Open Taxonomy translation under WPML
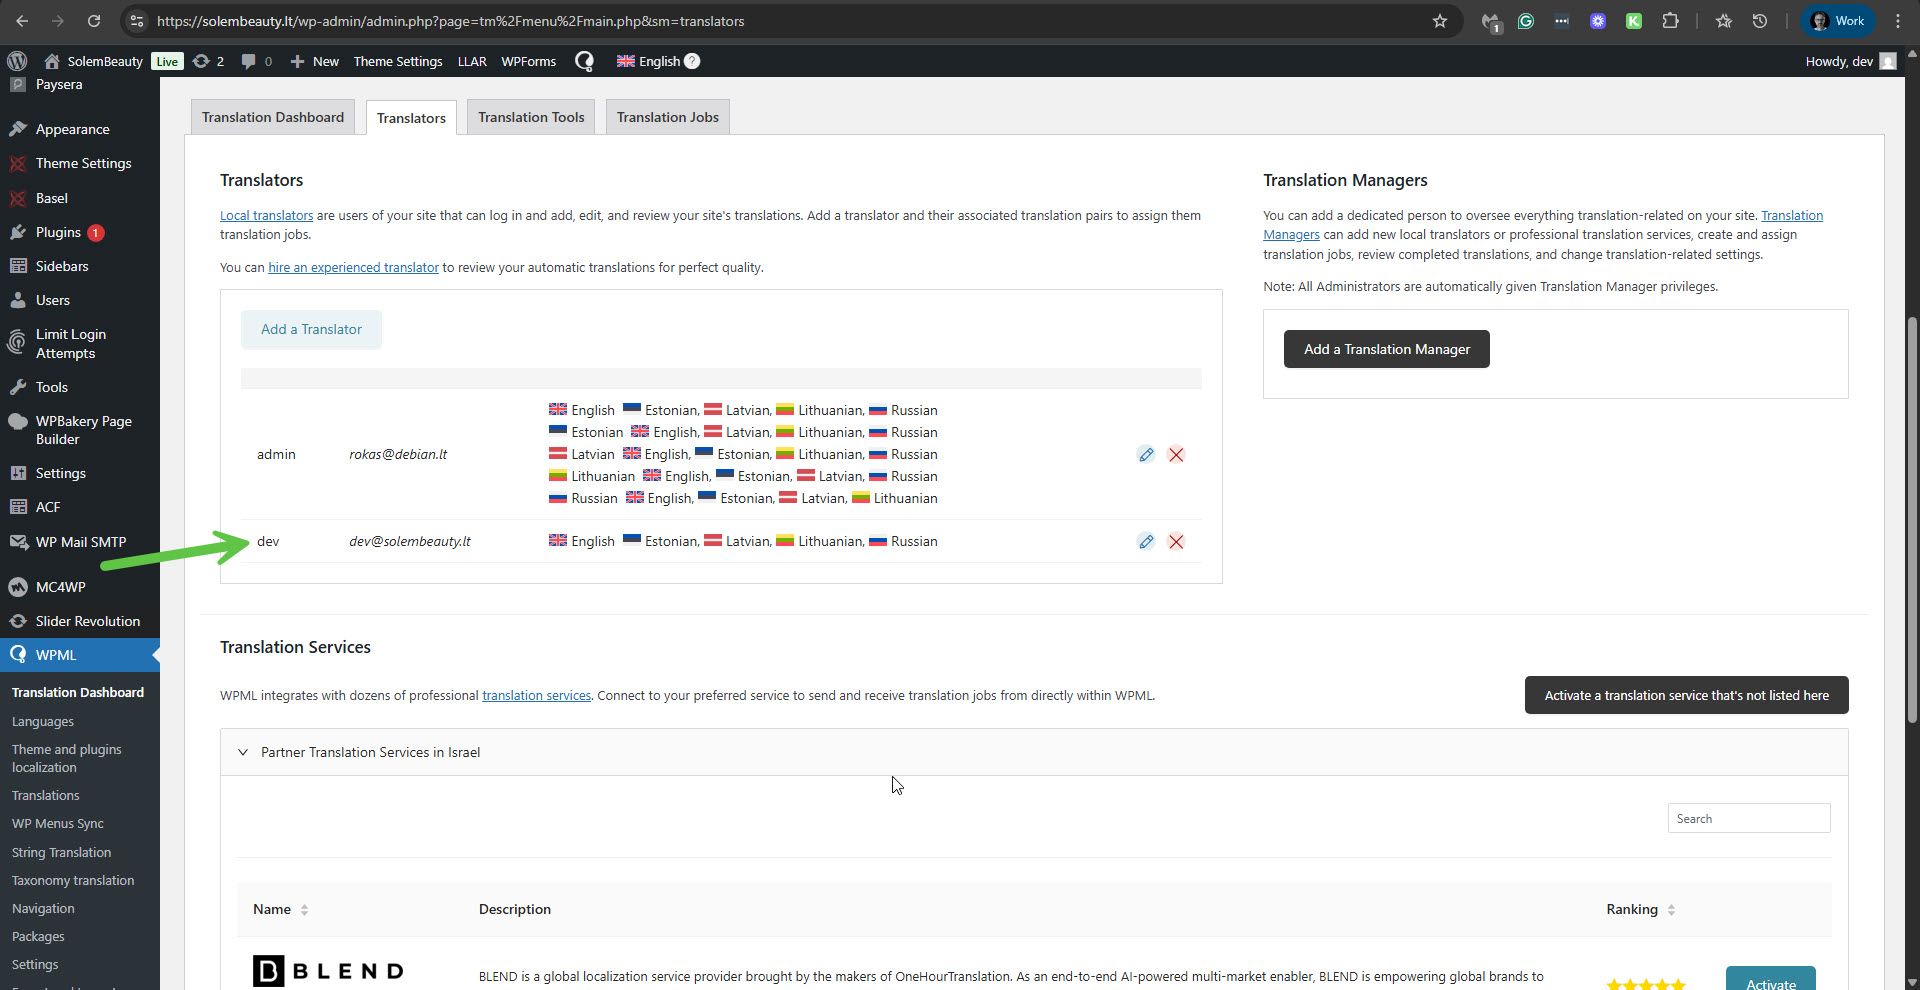 pyautogui.click(x=72, y=881)
